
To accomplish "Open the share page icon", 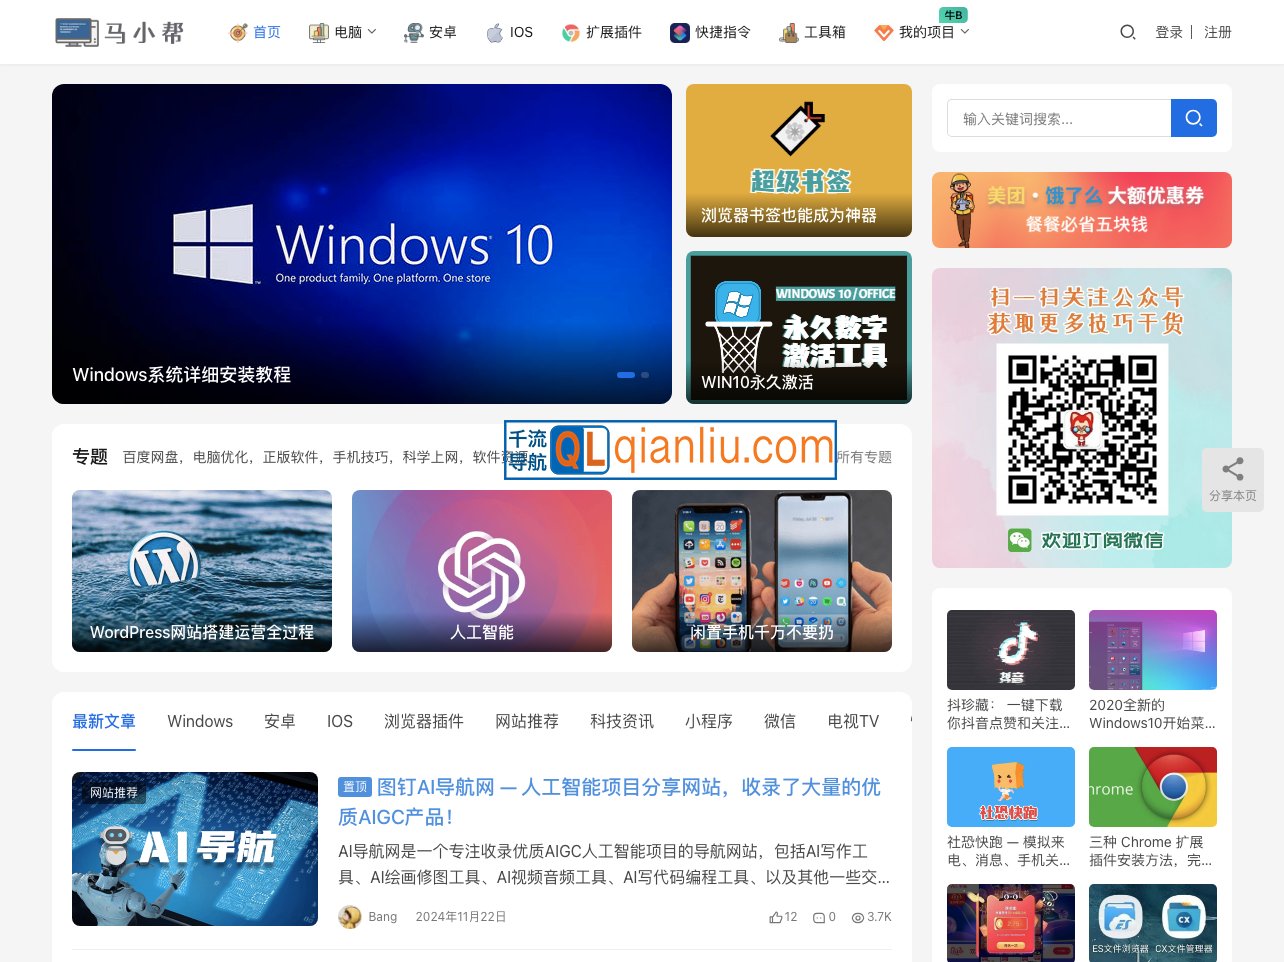I will 1232,470.
